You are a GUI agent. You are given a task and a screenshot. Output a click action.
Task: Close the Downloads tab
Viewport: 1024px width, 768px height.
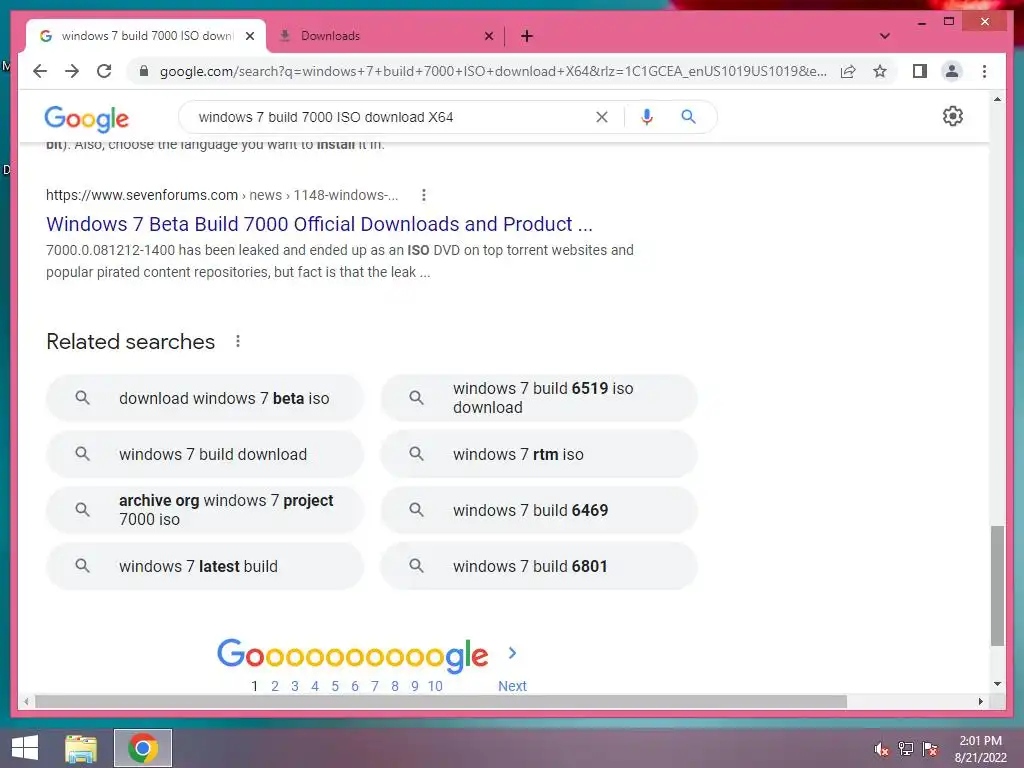488,36
